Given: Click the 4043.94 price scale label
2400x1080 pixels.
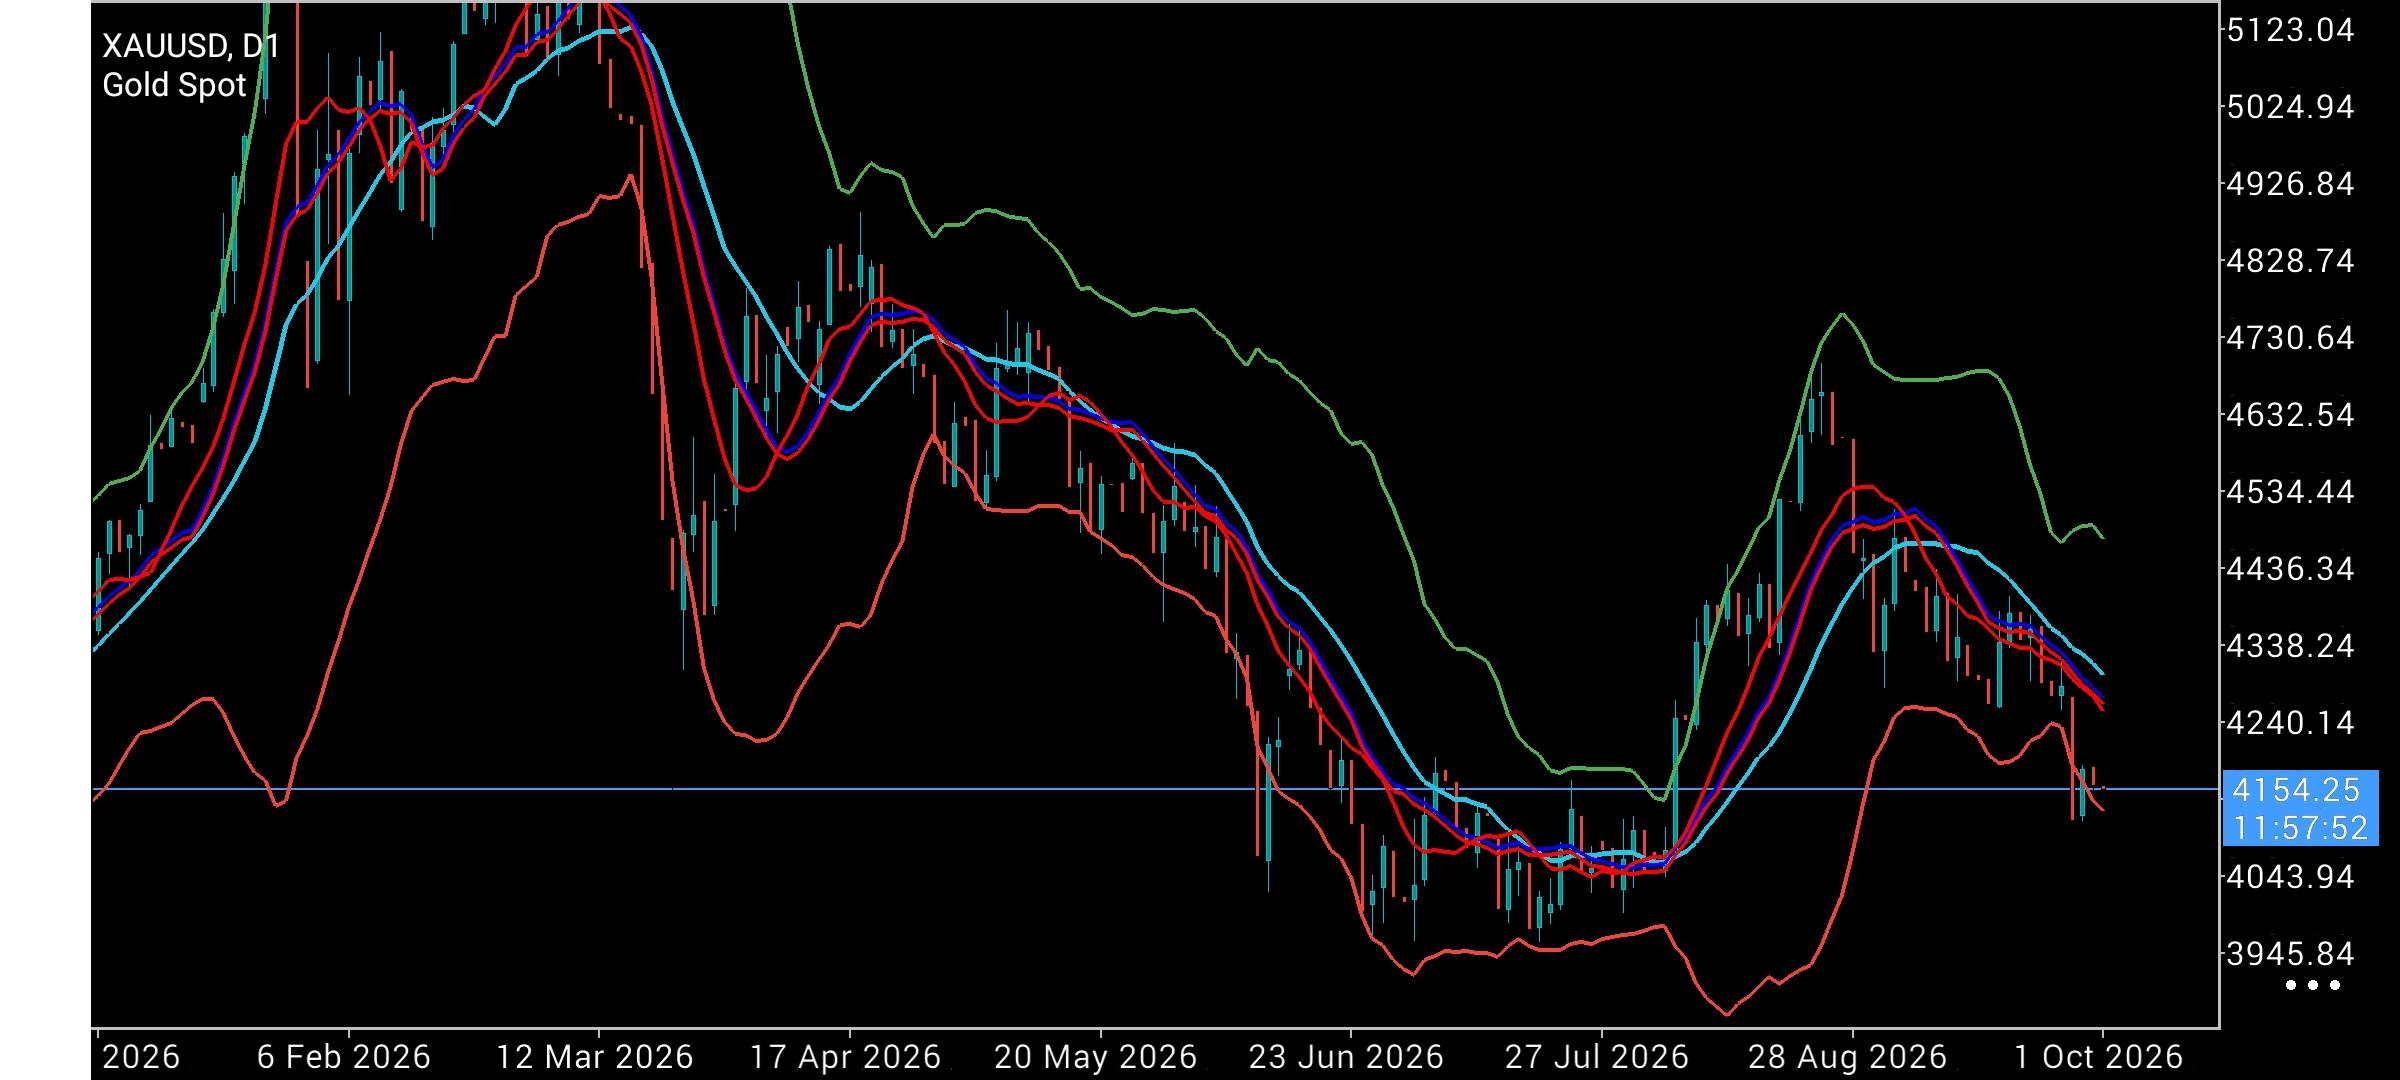Looking at the screenshot, I should click(x=2290, y=877).
